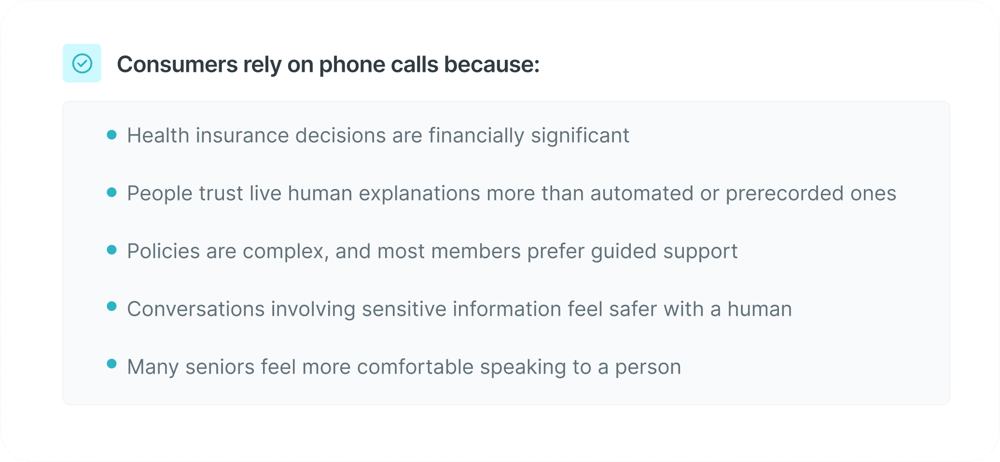Screen dimensions: 1000x462
Task: Select the "Policies are complex" bullet text
Action: [x=432, y=251]
